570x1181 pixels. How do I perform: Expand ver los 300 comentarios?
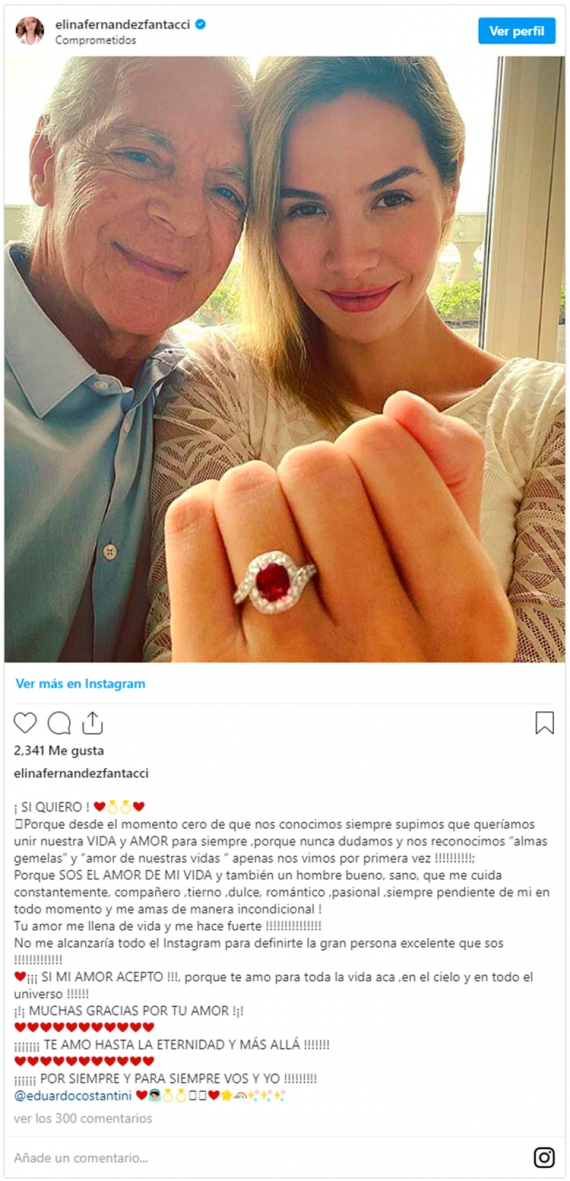tap(83, 1118)
